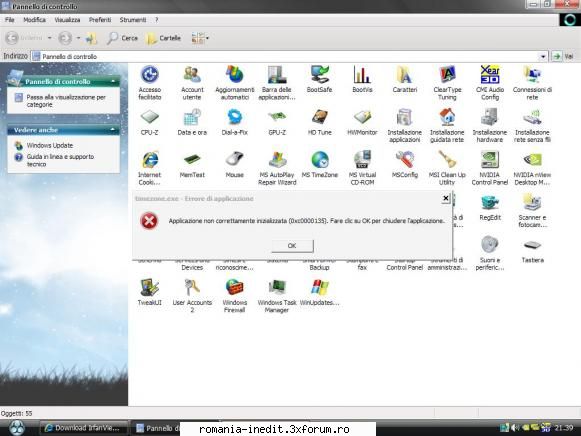Collapse the Pannello di controllo side panel

[x=113, y=81]
